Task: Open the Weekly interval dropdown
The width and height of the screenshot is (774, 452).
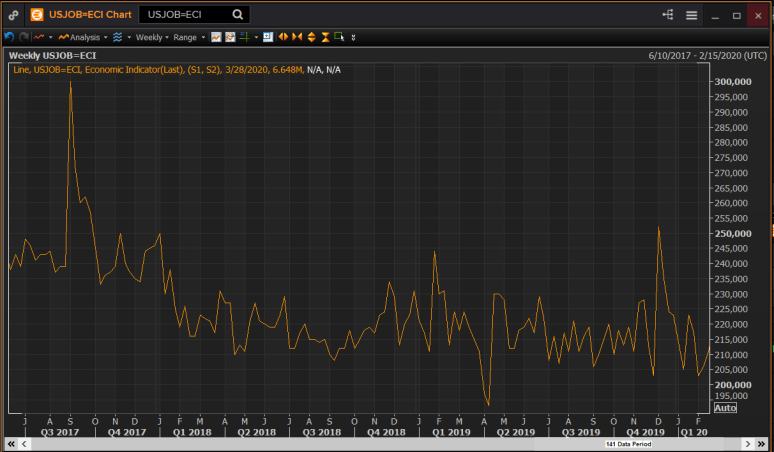Action: tap(151, 37)
